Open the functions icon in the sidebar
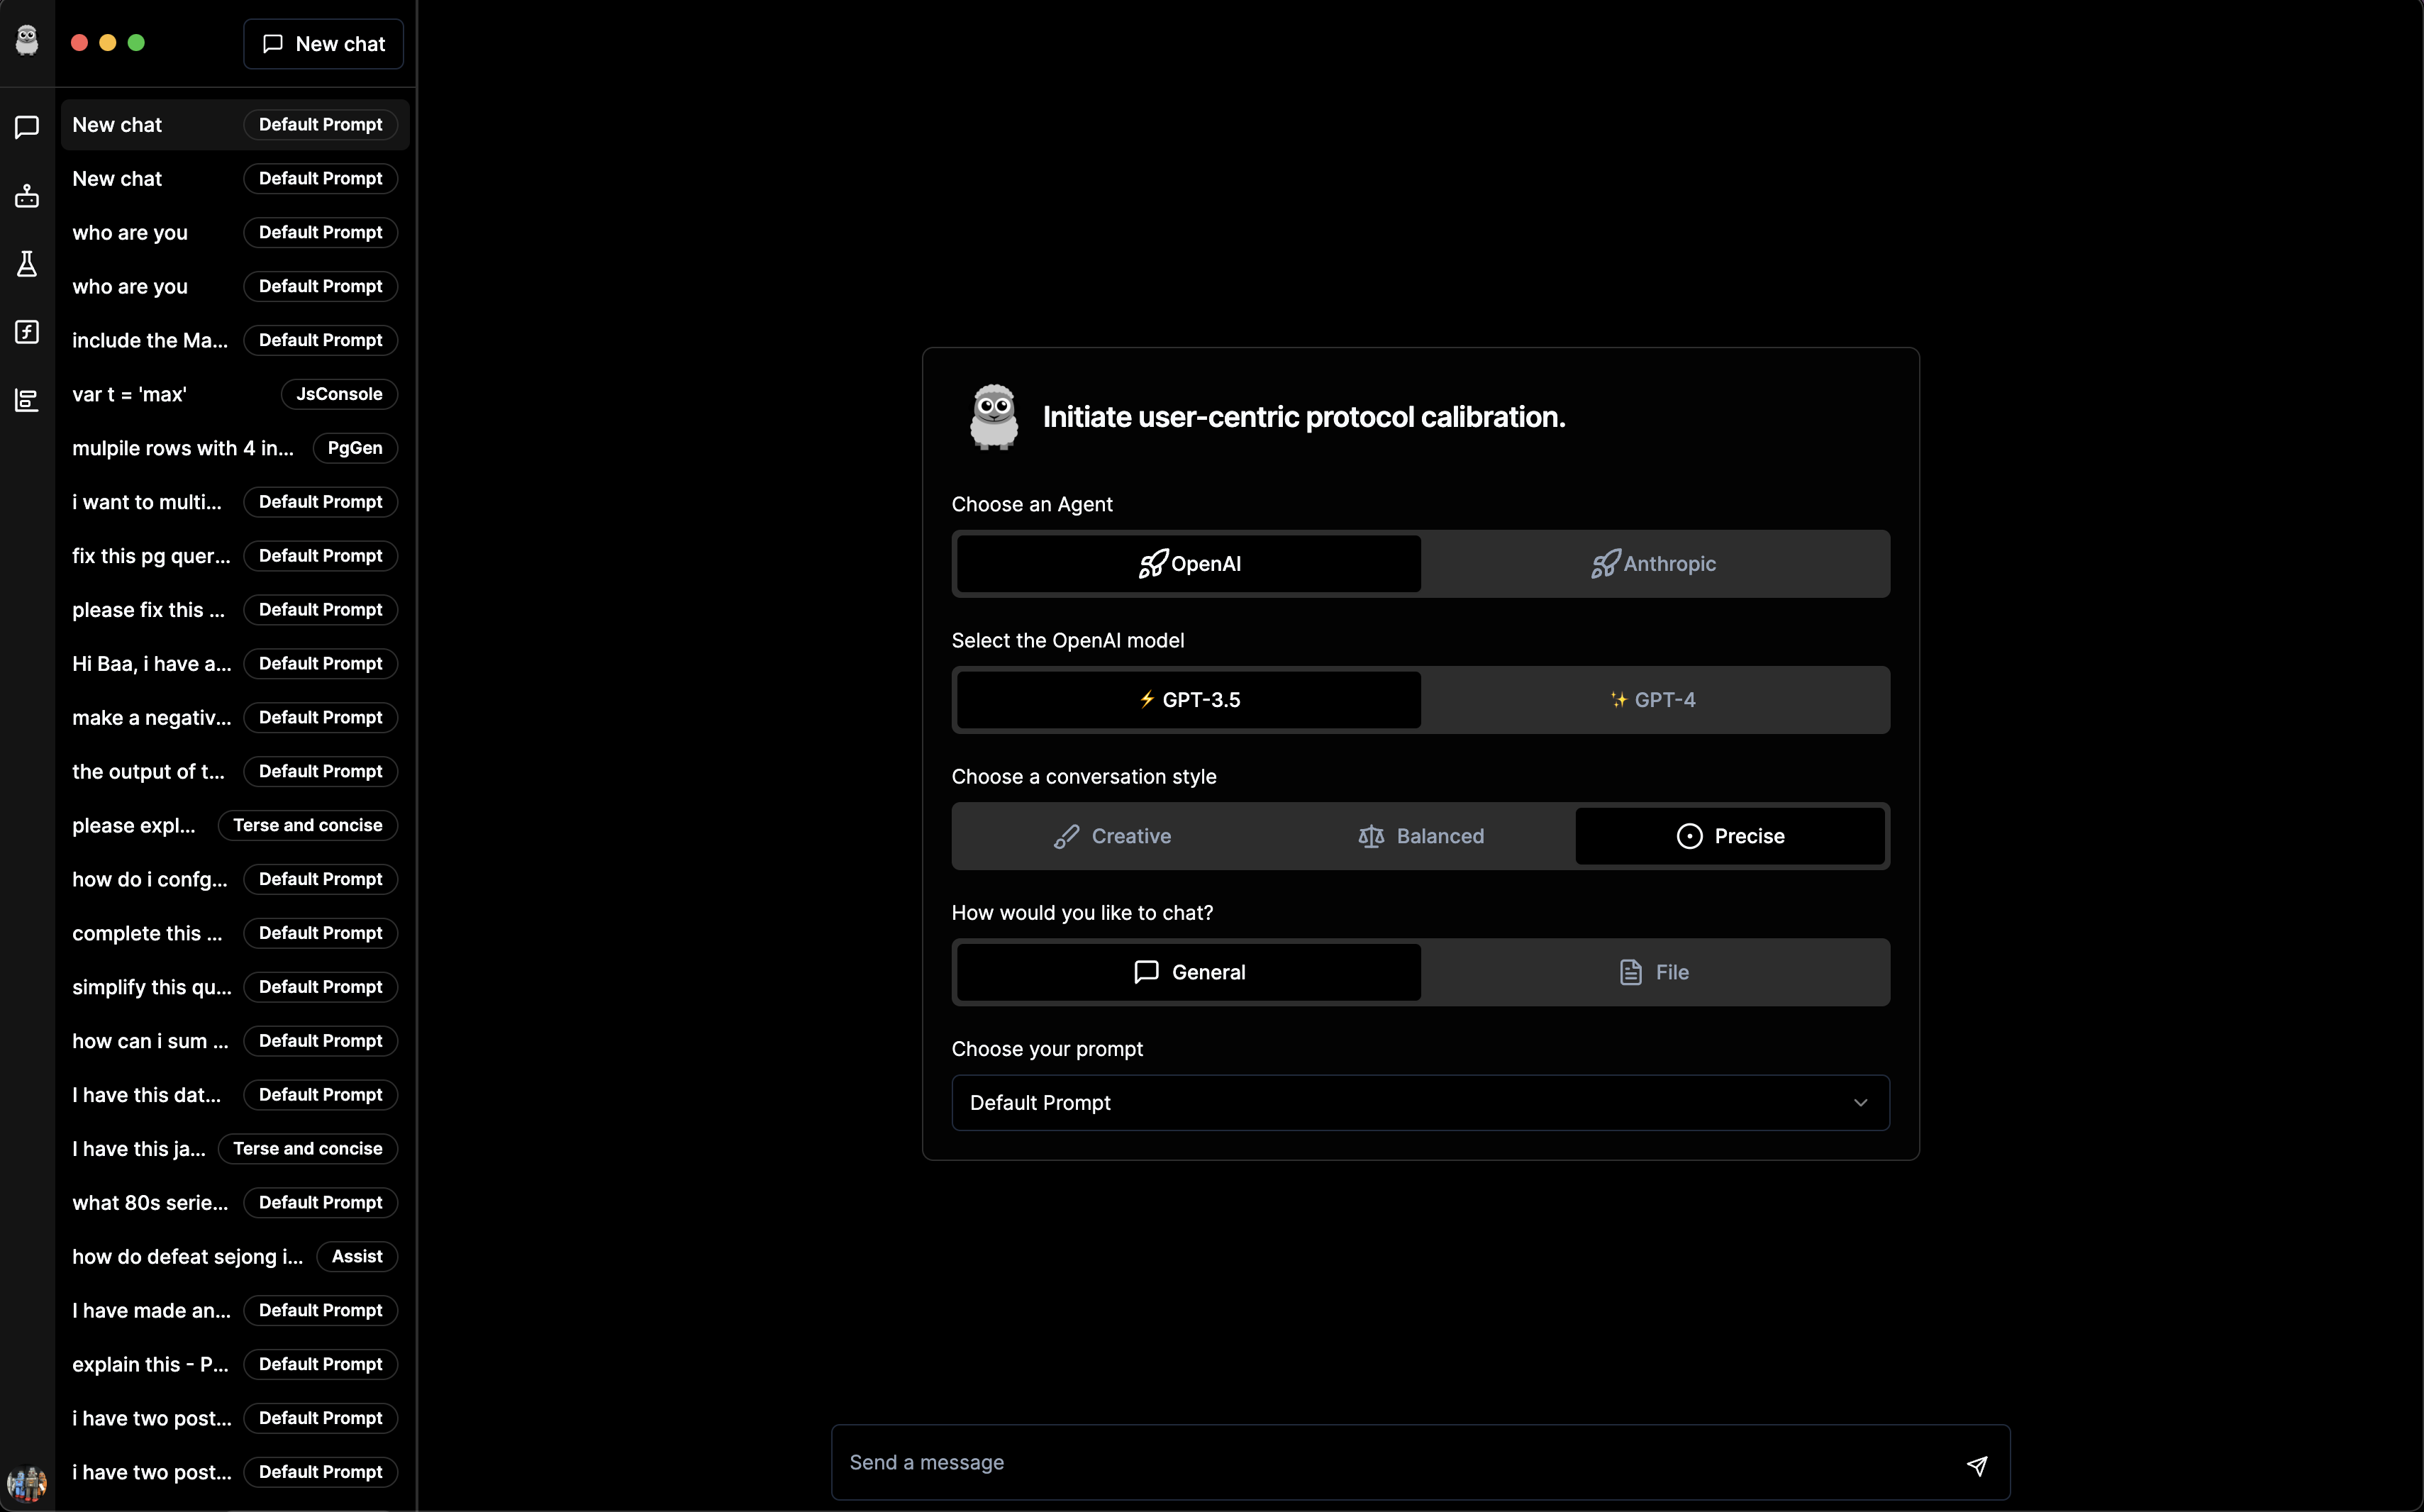2424x1512 pixels. [27, 332]
